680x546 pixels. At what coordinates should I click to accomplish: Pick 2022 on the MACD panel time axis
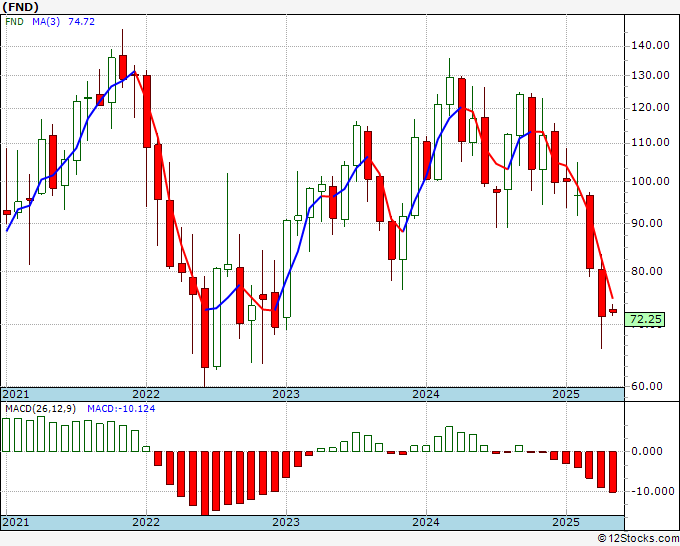click(x=146, y=522)
